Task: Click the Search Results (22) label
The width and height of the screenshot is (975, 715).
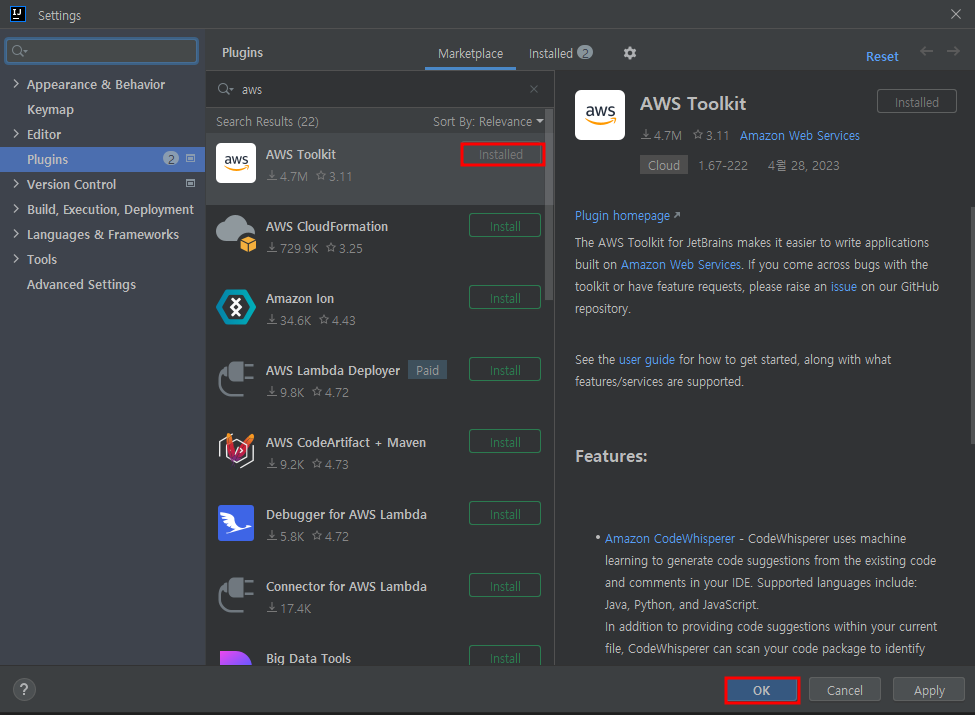Action: point(267,122)
